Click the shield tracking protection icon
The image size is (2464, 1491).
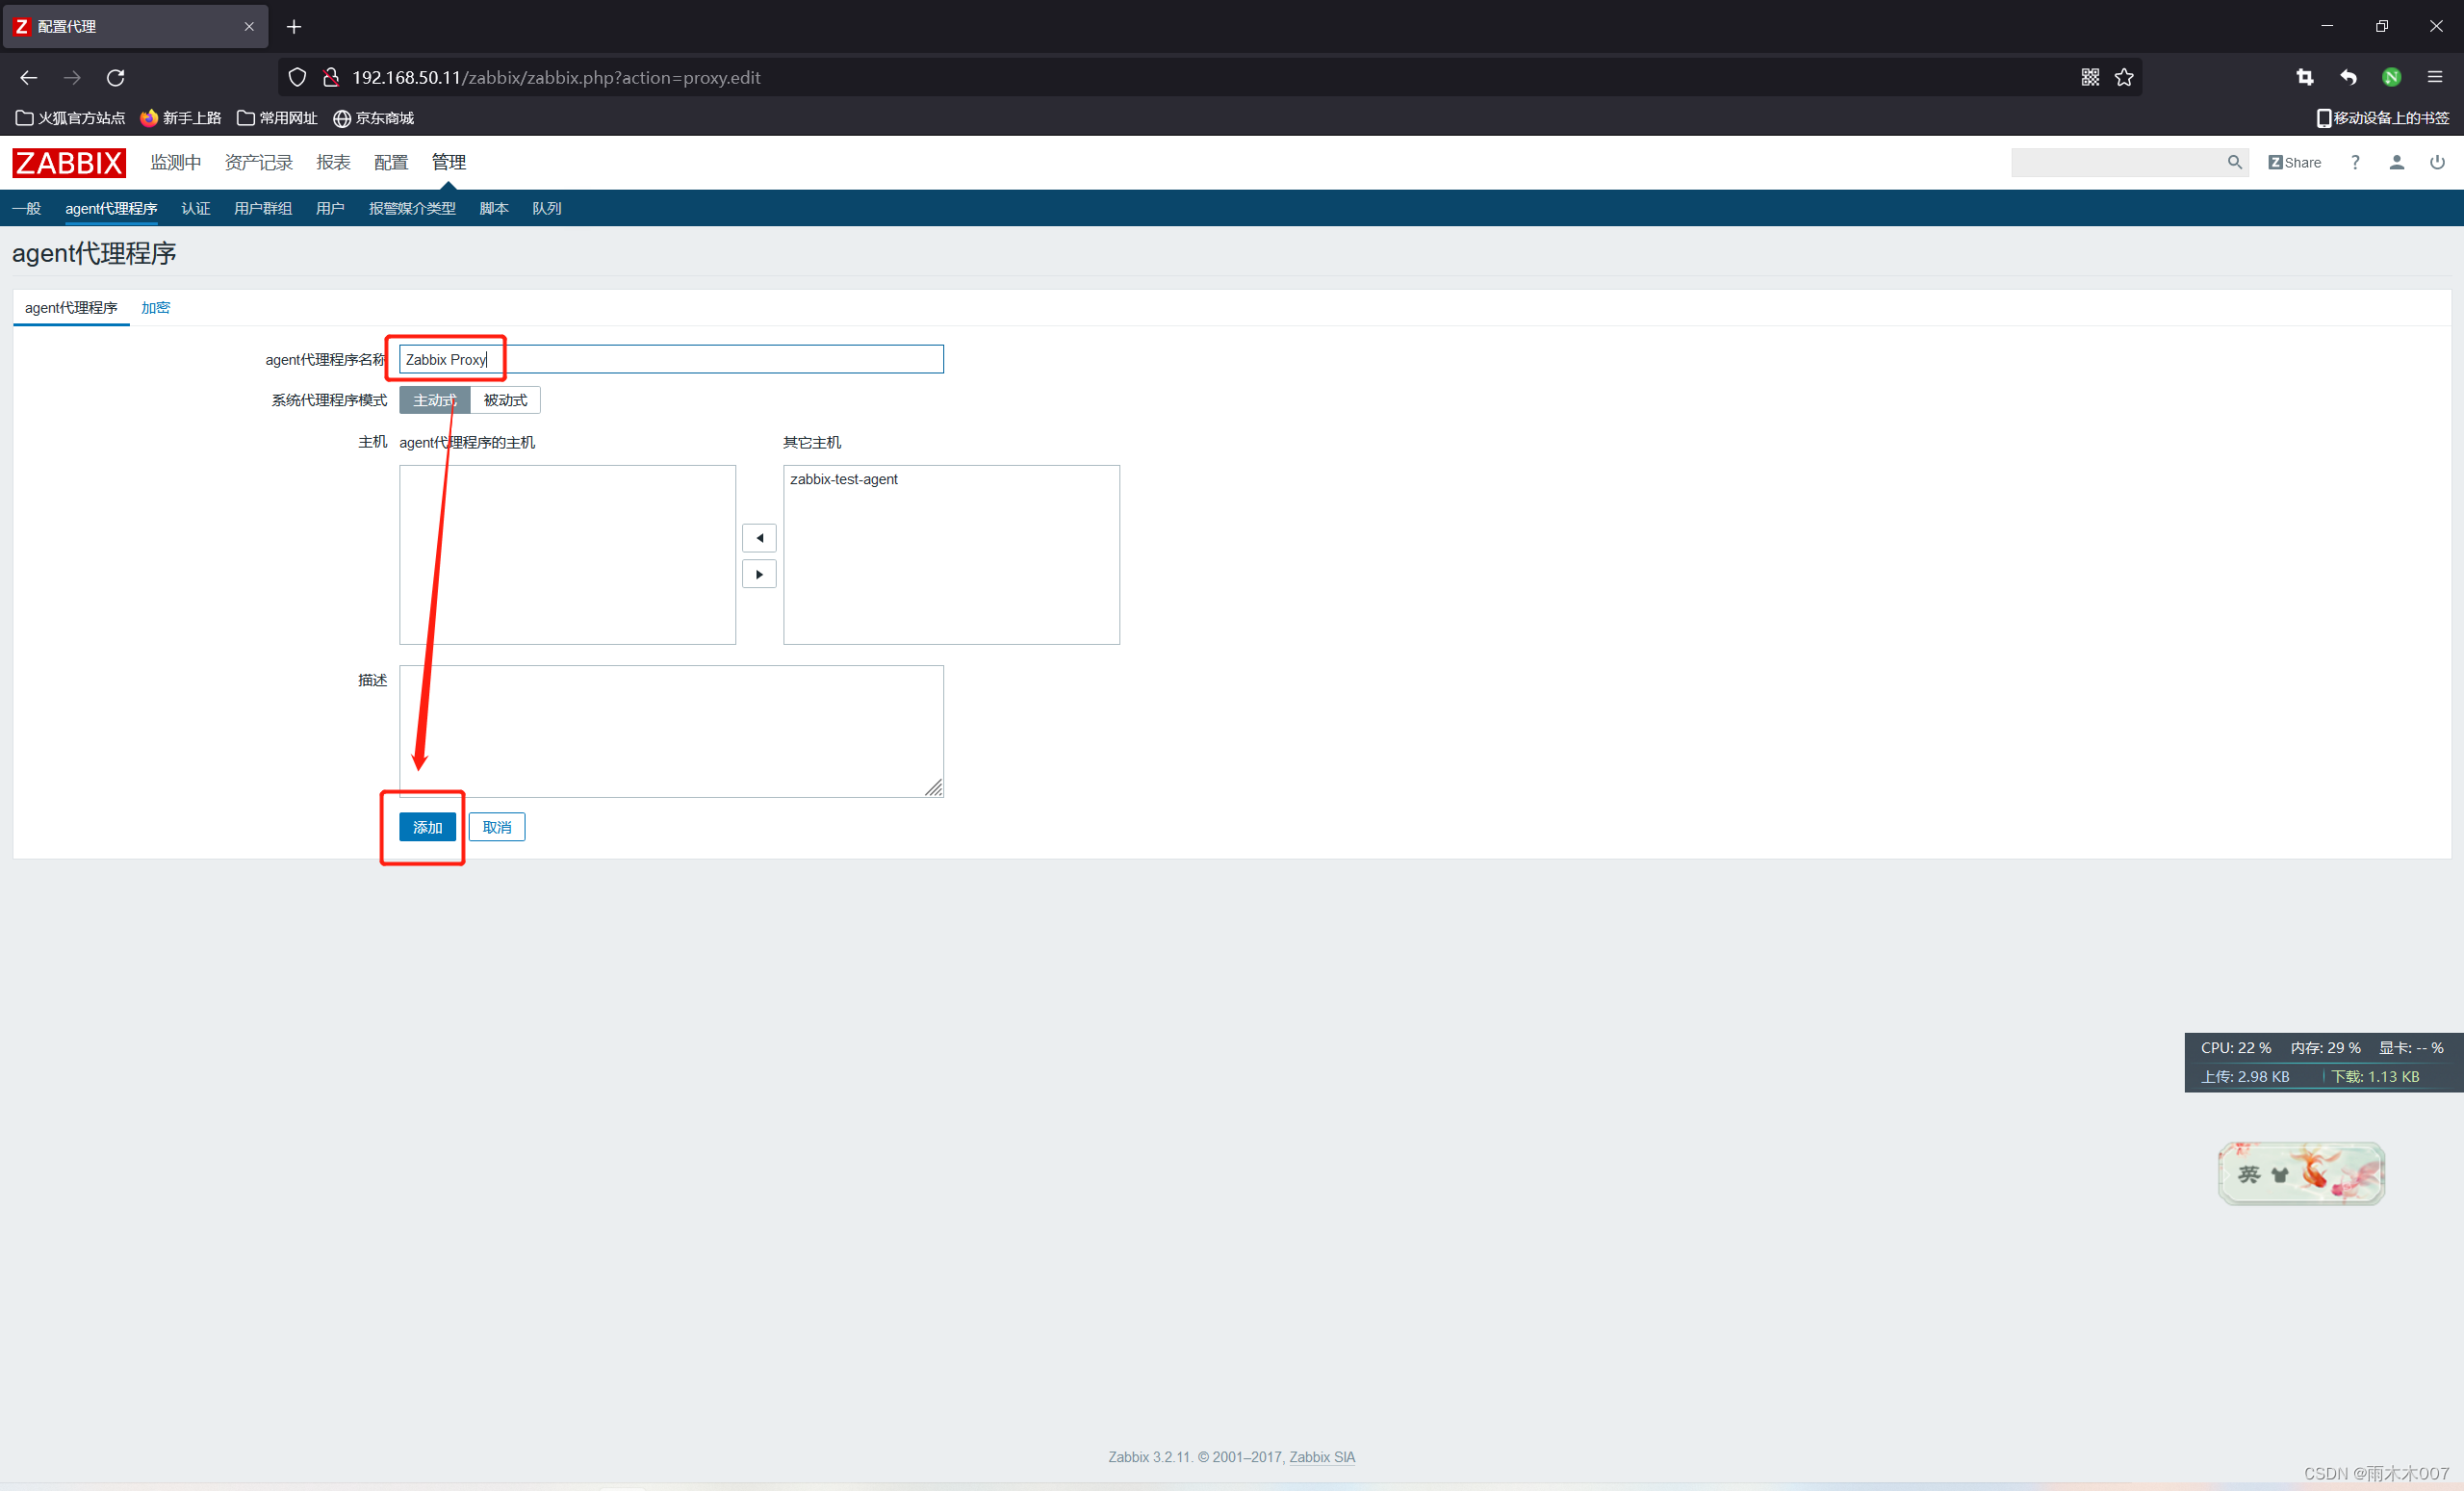click(297, 77)
